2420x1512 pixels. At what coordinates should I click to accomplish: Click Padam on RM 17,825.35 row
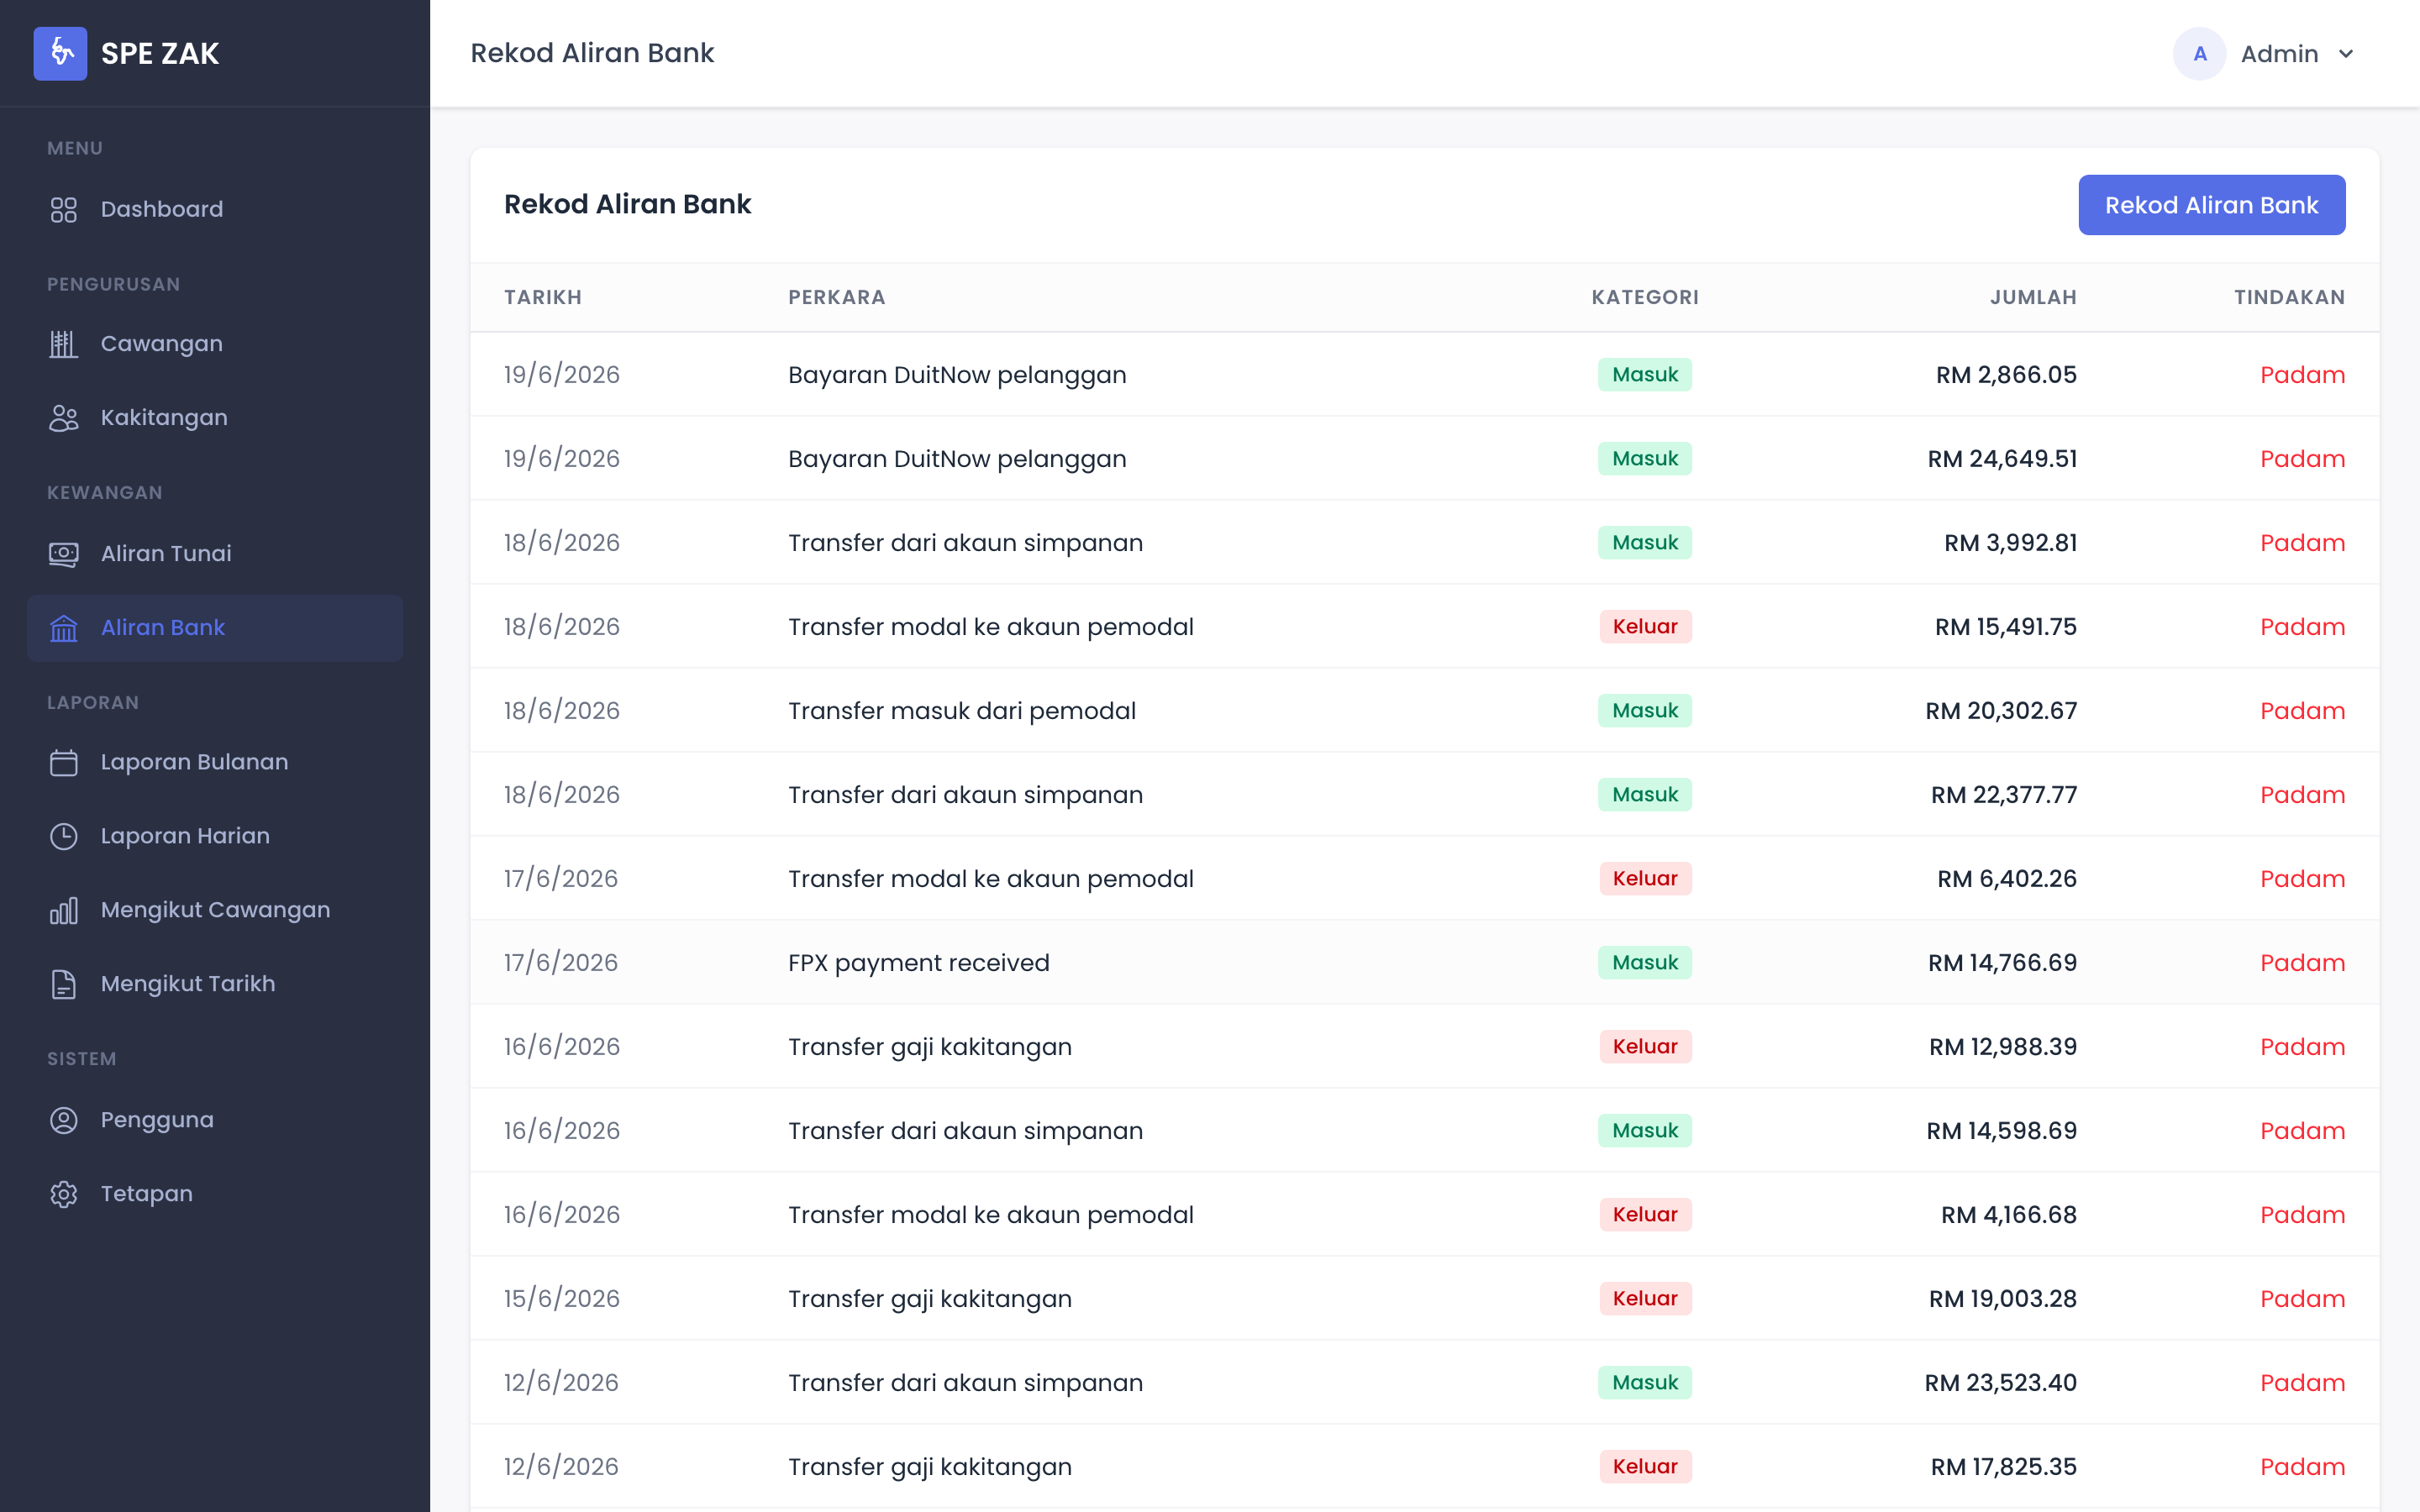point(2302,1467)
